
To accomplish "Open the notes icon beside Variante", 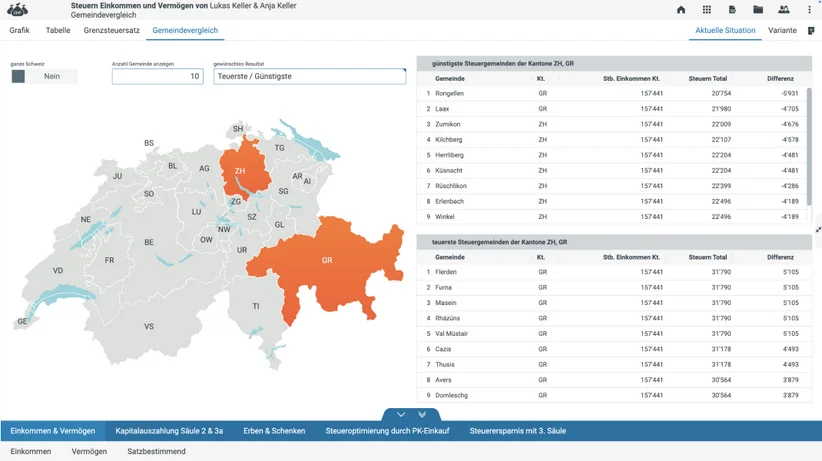I will 811,31.
